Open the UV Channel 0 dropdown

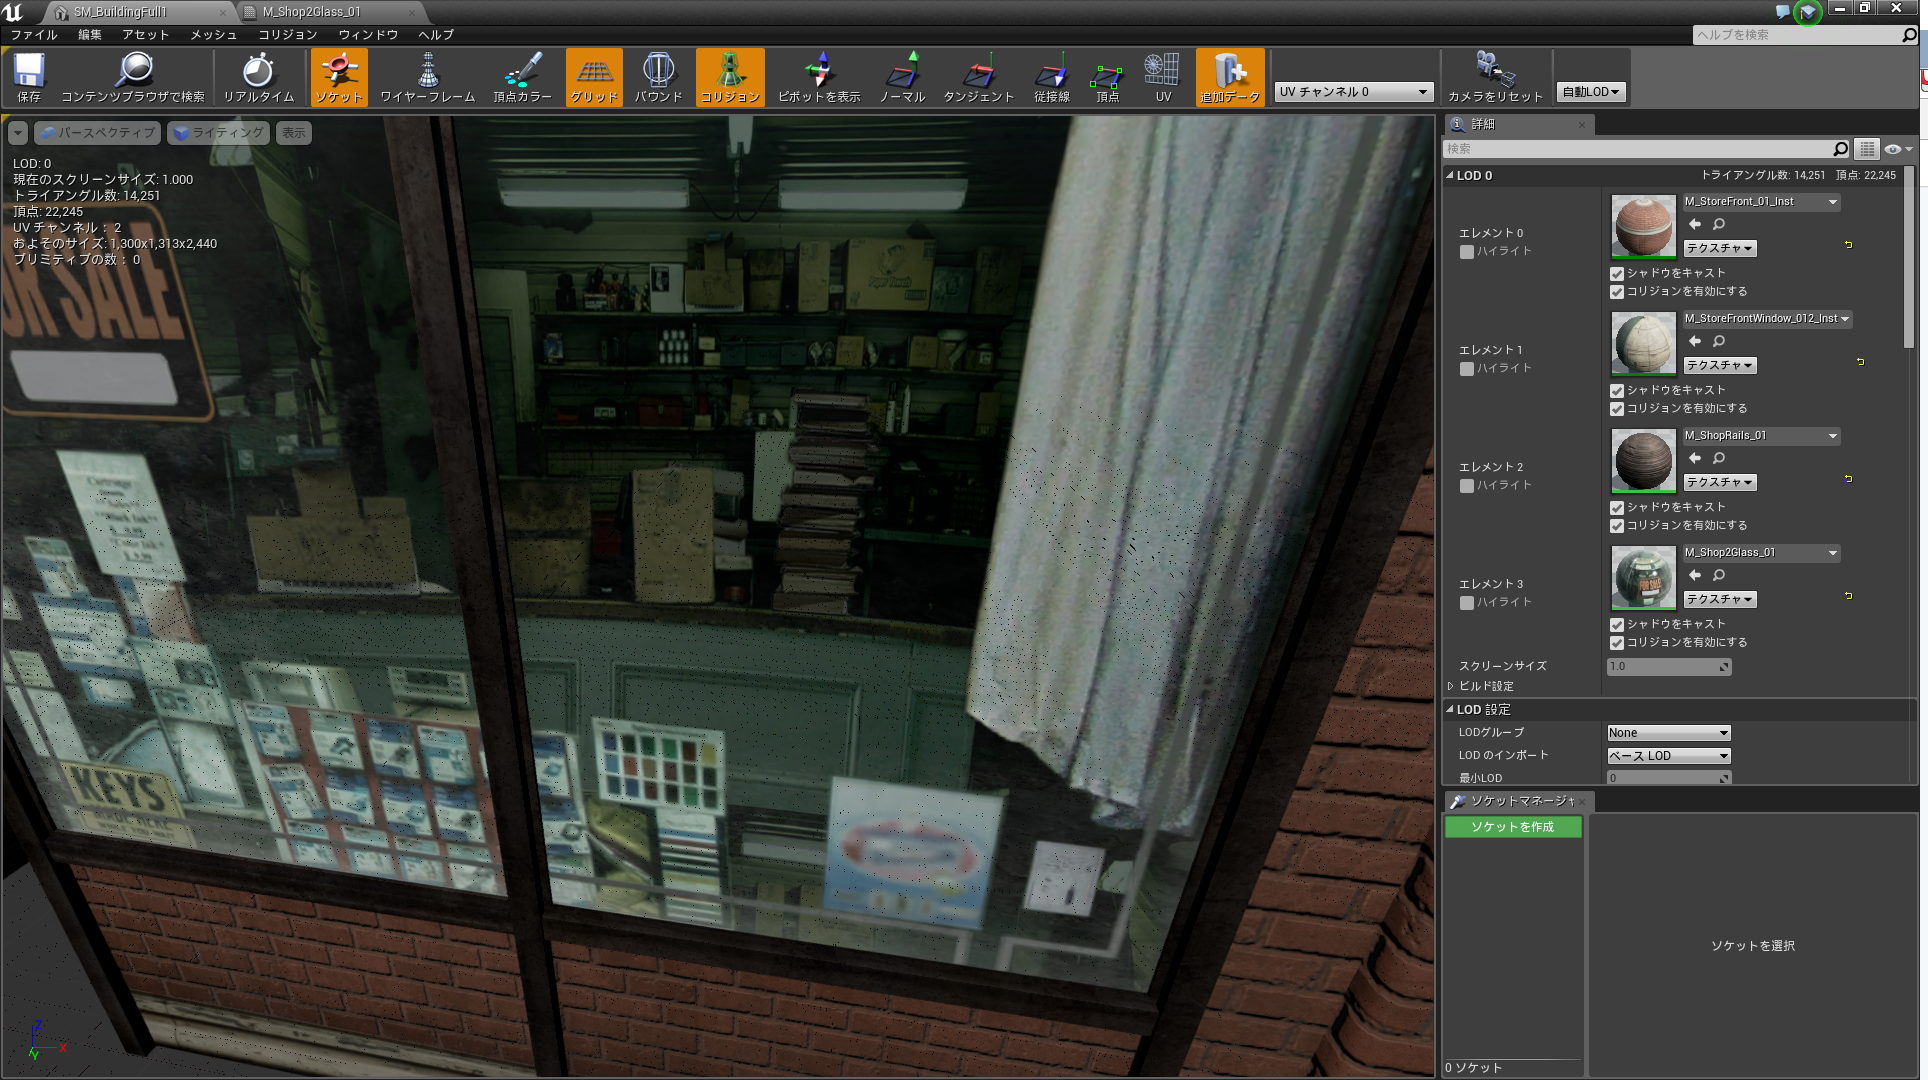[x=1354, y=92]
